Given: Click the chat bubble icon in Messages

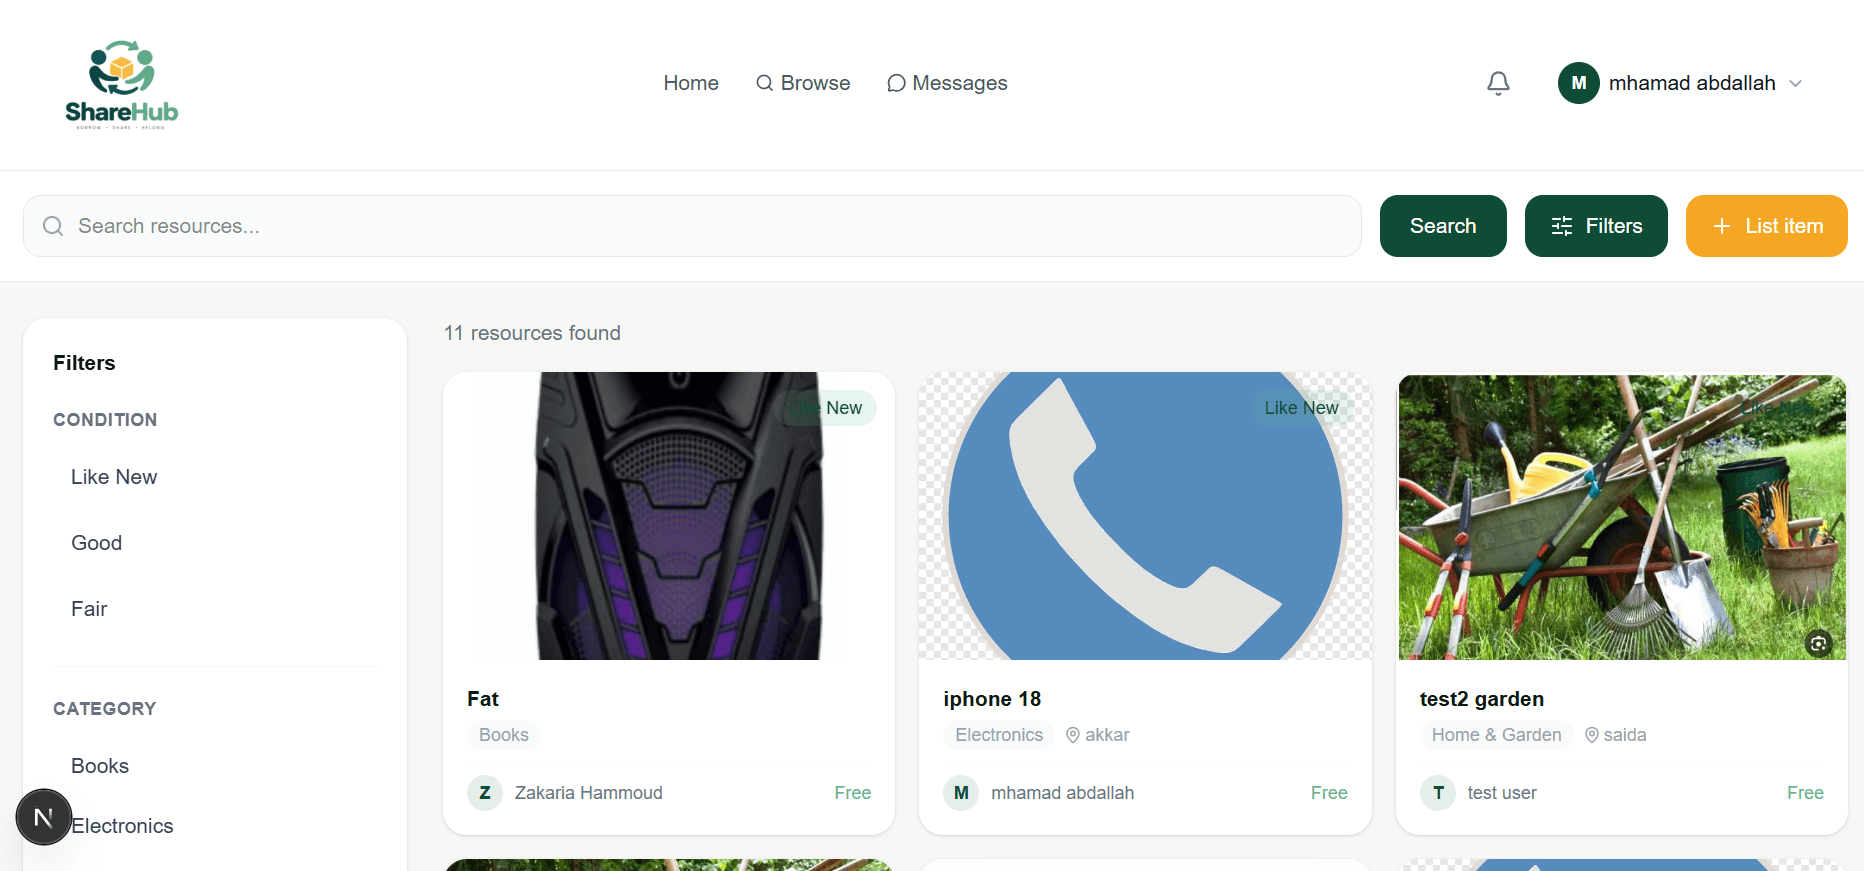Looking at the screenshot, I should click(x=896, y=83).
